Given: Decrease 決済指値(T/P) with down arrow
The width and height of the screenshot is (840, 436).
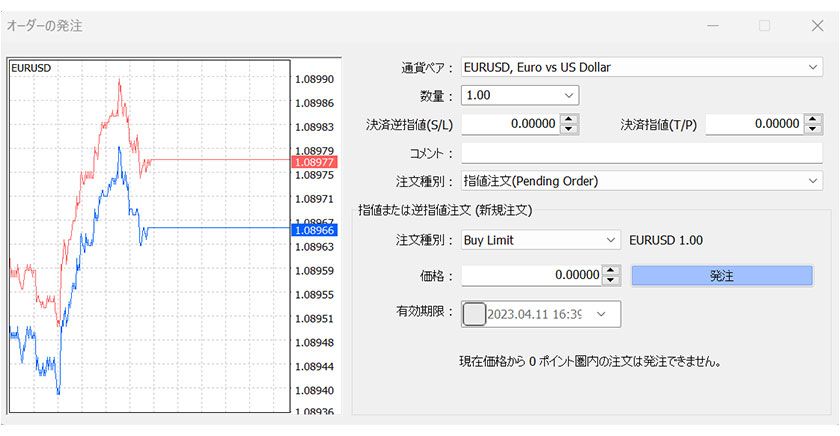Looking at the screenshot, I should (813, 129).
